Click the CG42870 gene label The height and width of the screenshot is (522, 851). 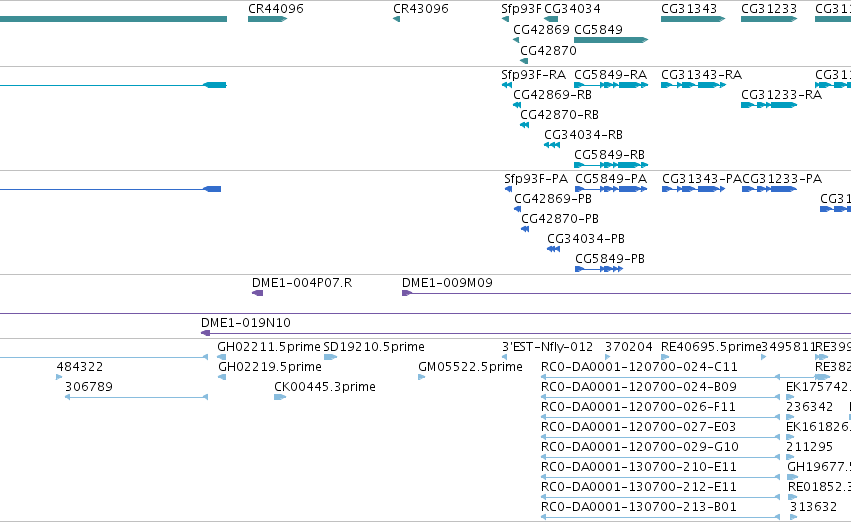click(x=548, y=50)
